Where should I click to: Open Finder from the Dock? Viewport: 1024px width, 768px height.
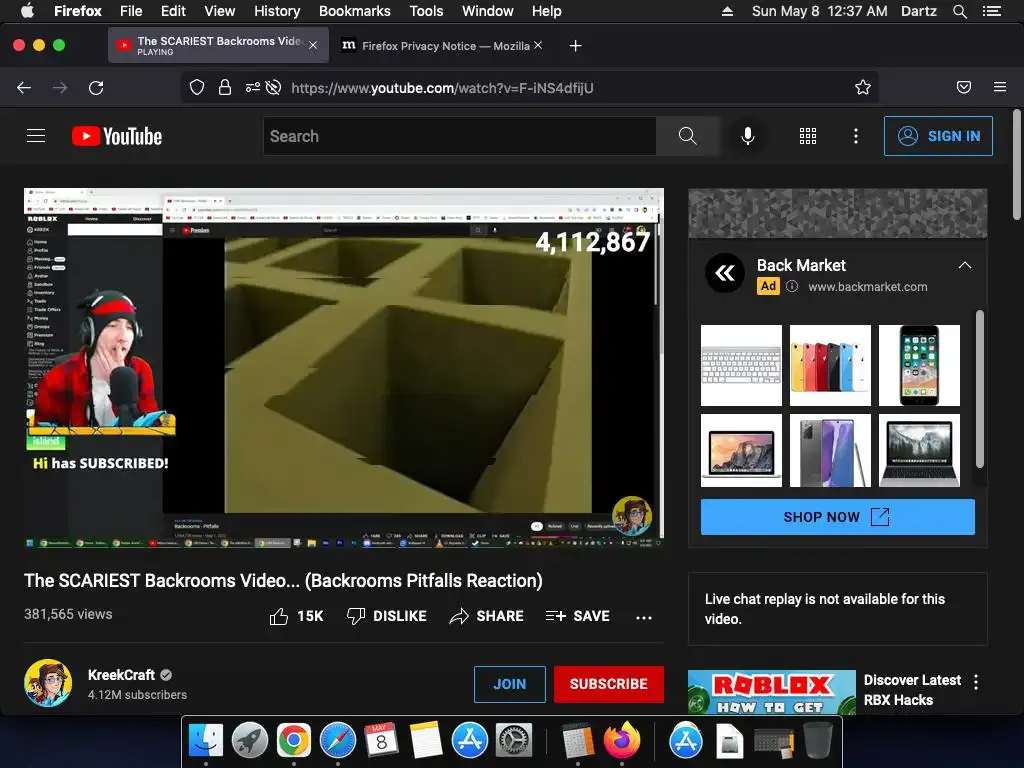pos(206,741)
